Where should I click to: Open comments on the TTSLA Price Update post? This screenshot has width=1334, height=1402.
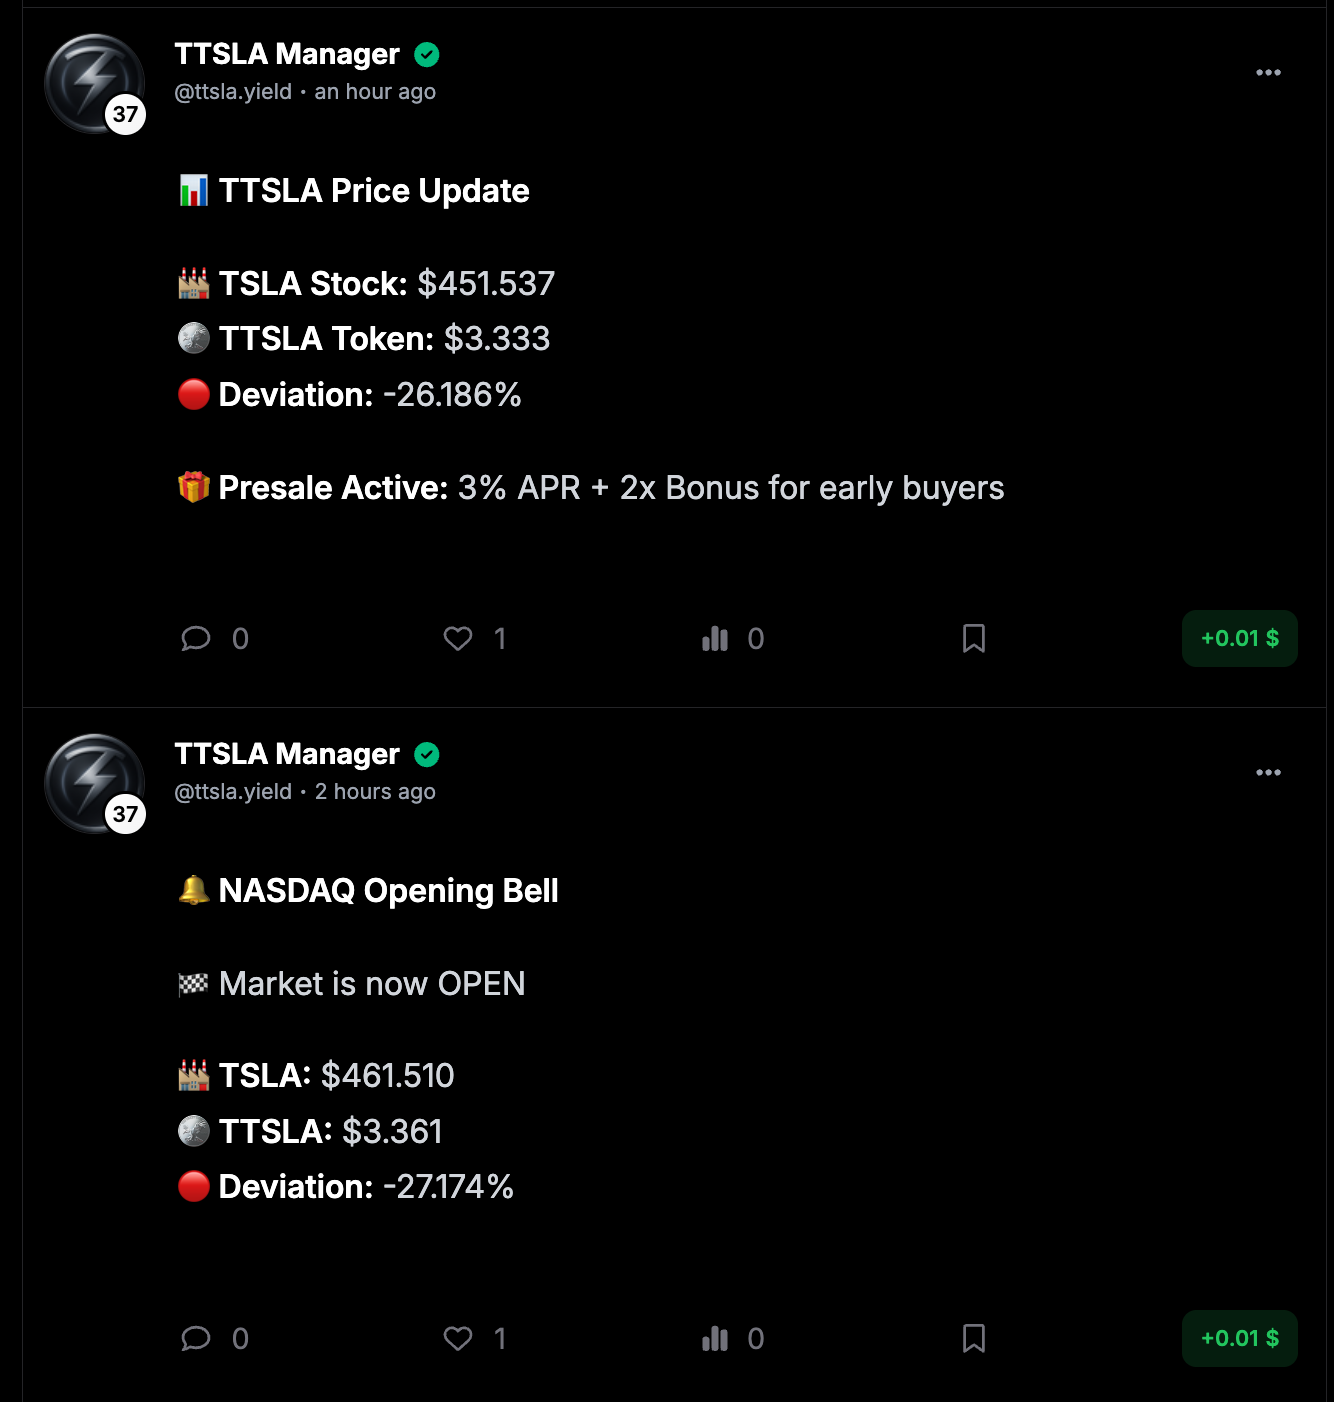[196, 639]
